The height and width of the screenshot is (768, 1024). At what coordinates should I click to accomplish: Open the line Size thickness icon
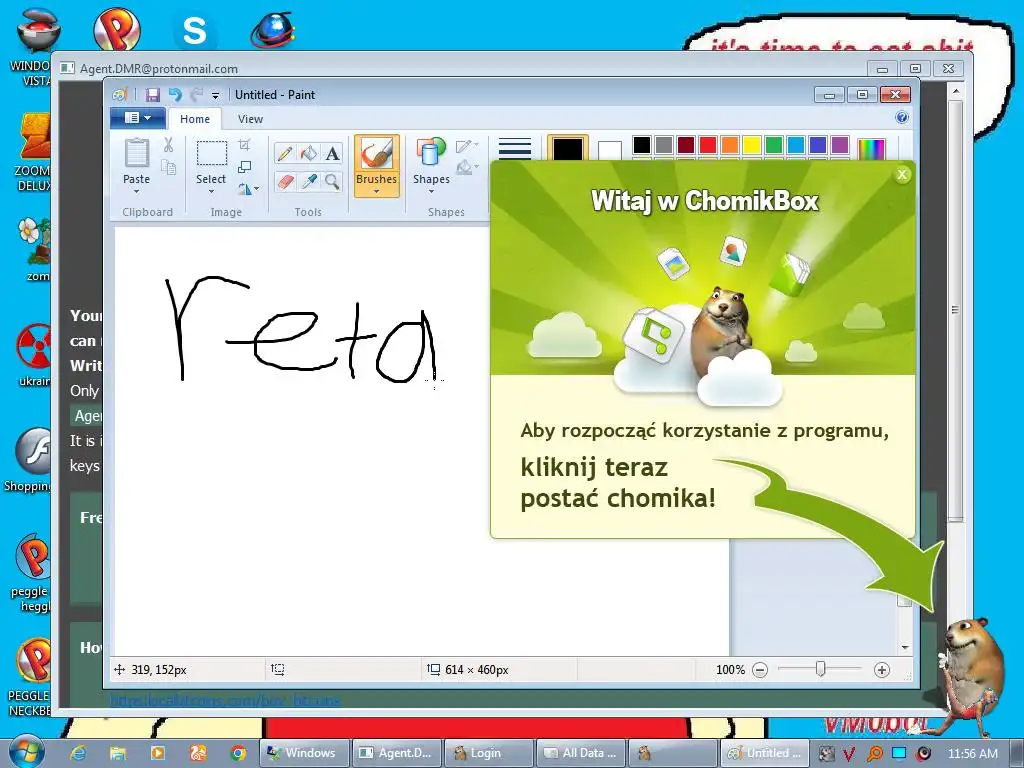tap(515, 148)
